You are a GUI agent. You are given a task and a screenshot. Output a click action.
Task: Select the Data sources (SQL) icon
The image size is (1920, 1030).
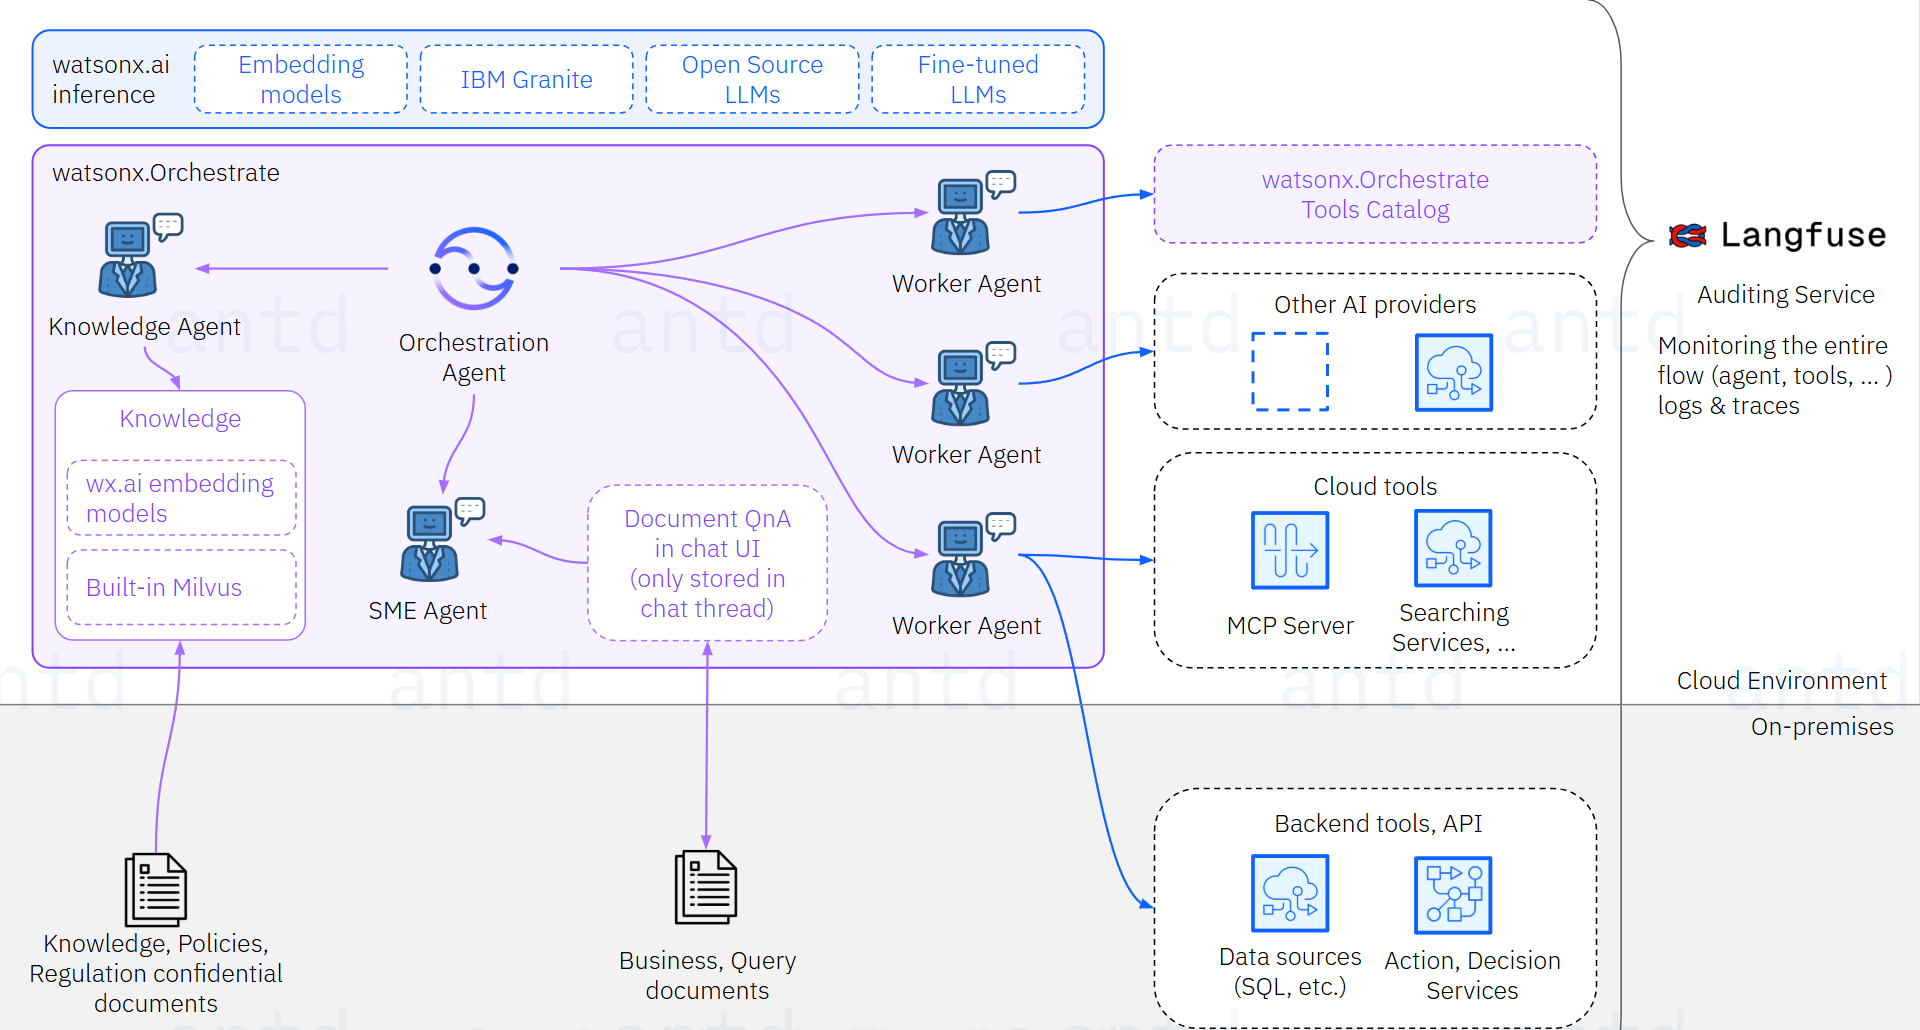coord(1289,893)
